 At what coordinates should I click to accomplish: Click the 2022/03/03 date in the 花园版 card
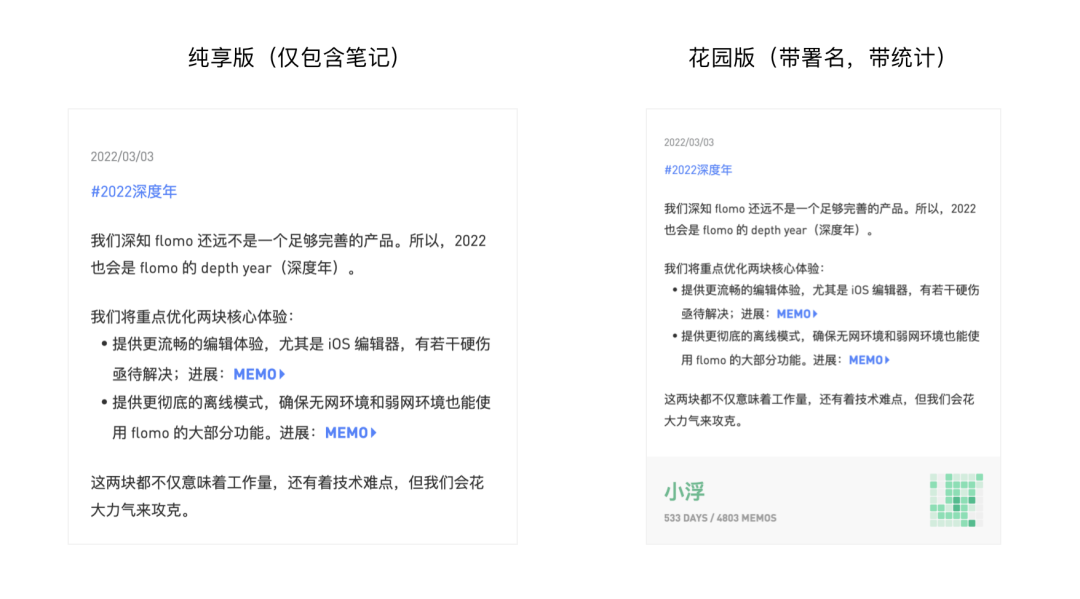tap(689, 143)
